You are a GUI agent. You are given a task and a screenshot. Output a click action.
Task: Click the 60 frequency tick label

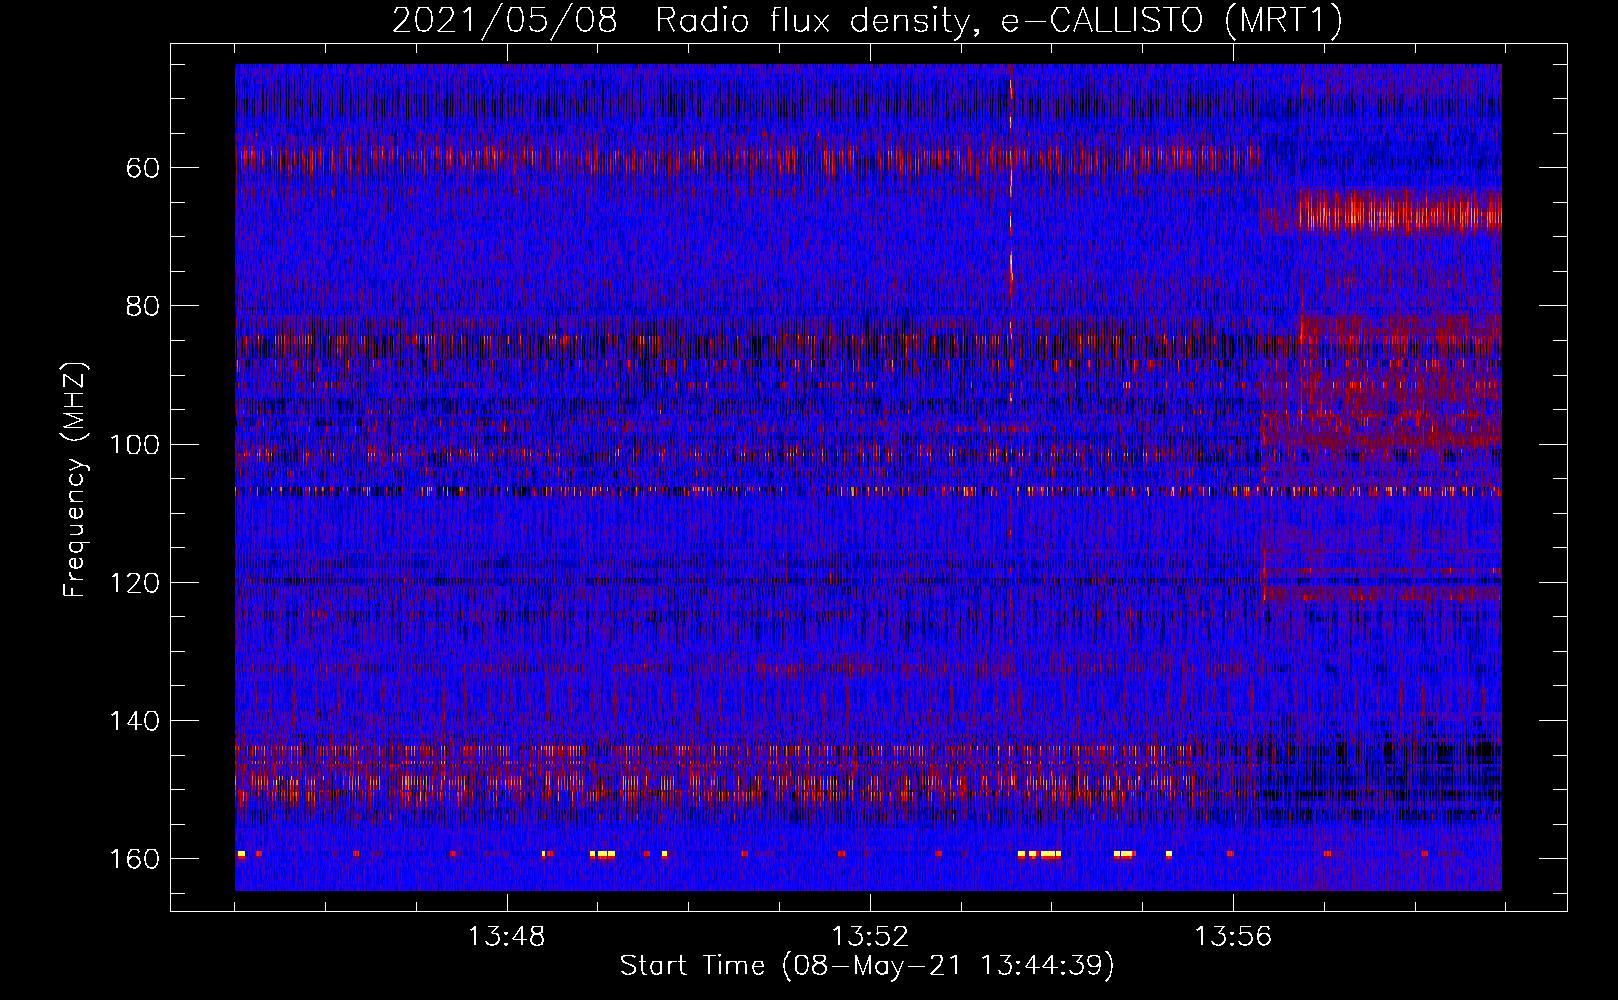tap(143, 168)
